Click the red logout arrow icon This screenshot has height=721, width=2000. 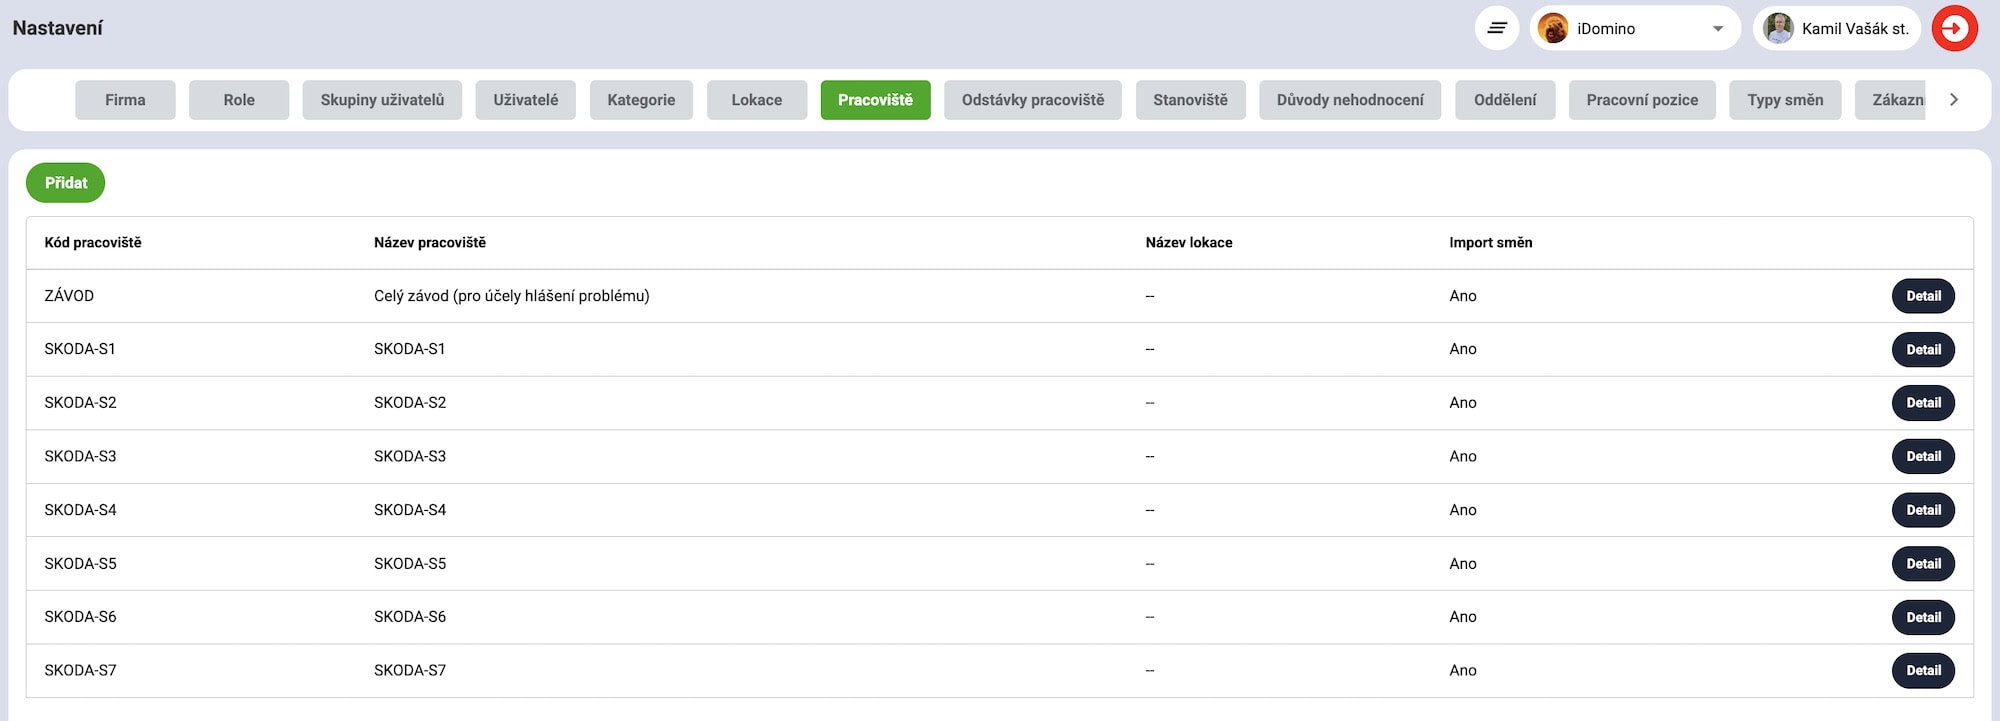point(1954,28)
